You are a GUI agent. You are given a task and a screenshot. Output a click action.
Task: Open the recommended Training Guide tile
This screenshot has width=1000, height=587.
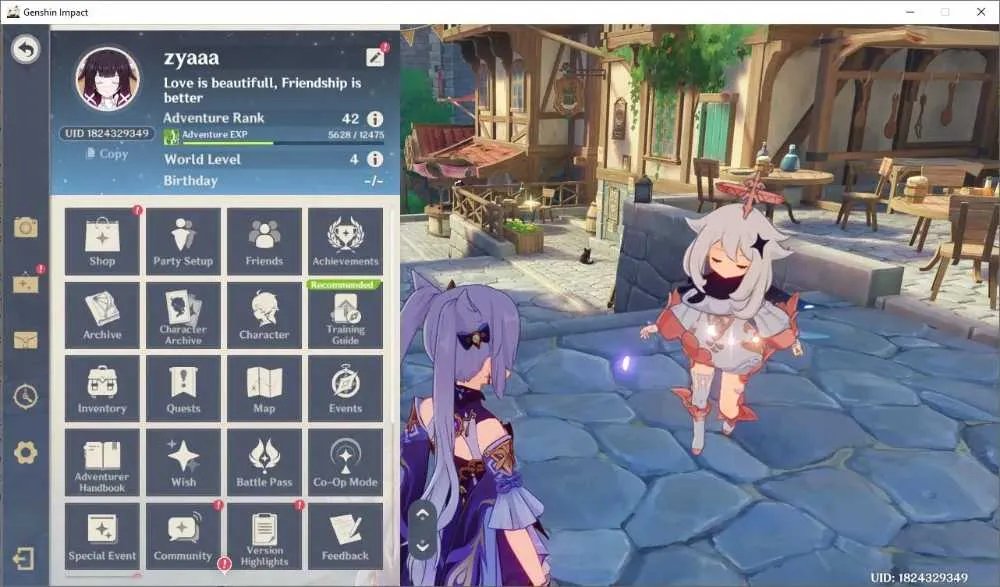tap(346, 315)
